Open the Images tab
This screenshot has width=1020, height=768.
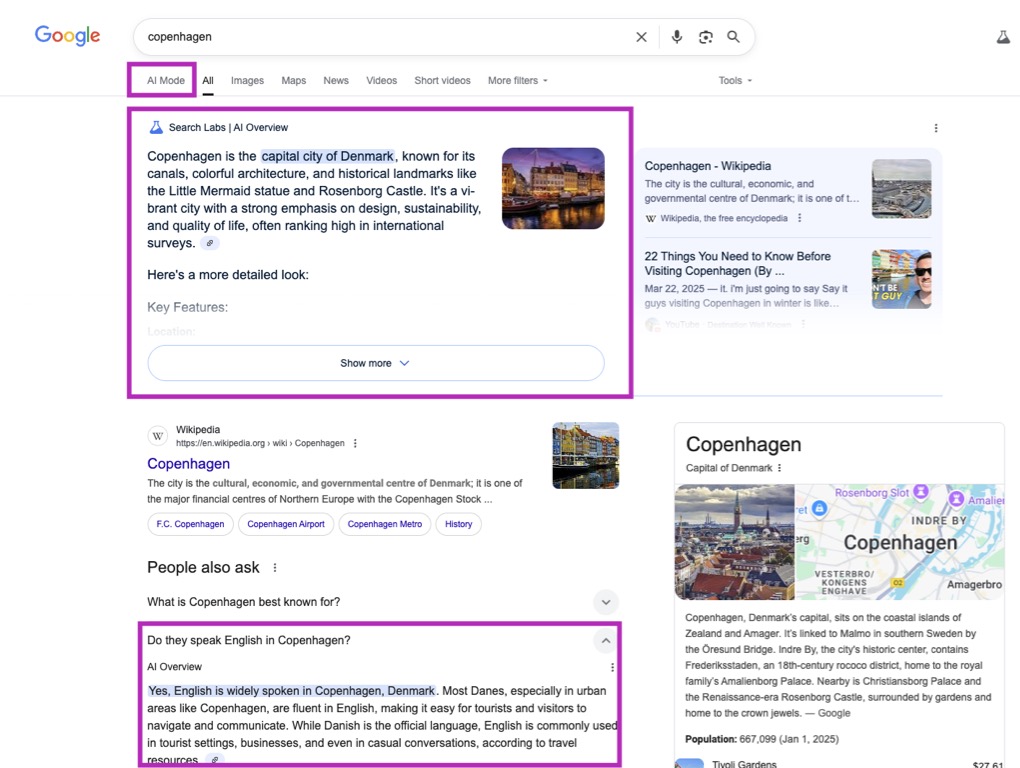click(247, 81)
